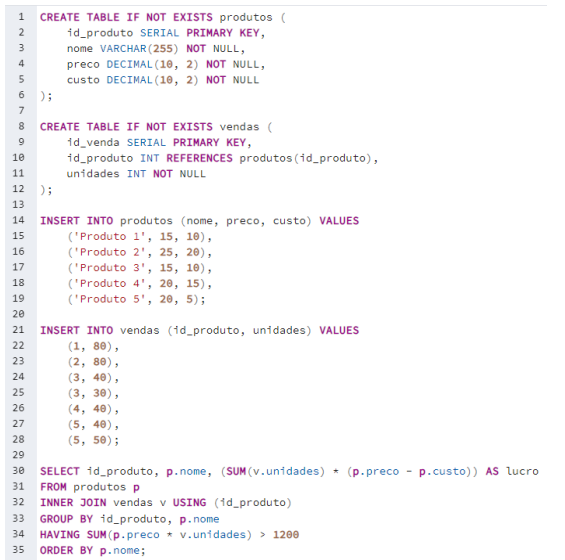The width and height of the screenshot is (565, 560).
Task: Click the number 255 on line 3
Action: [163, 49]
